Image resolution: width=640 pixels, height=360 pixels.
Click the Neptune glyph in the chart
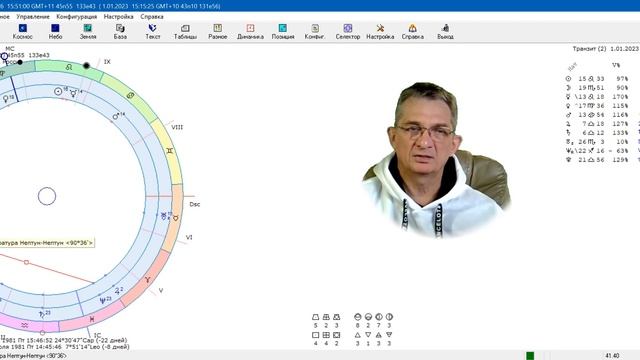103,301
